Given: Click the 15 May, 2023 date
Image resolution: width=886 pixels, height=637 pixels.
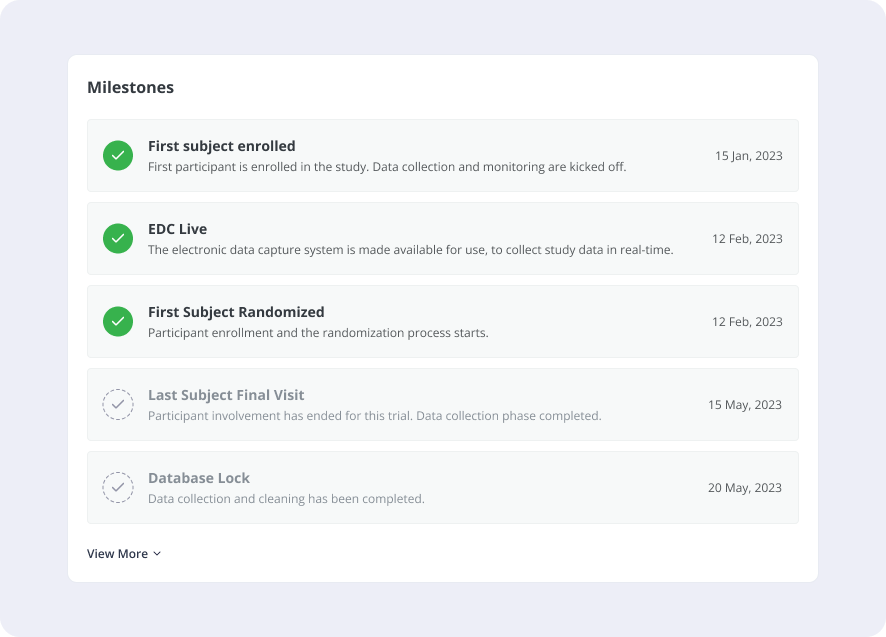Looking at the screenshot, I should pos(745,405).
